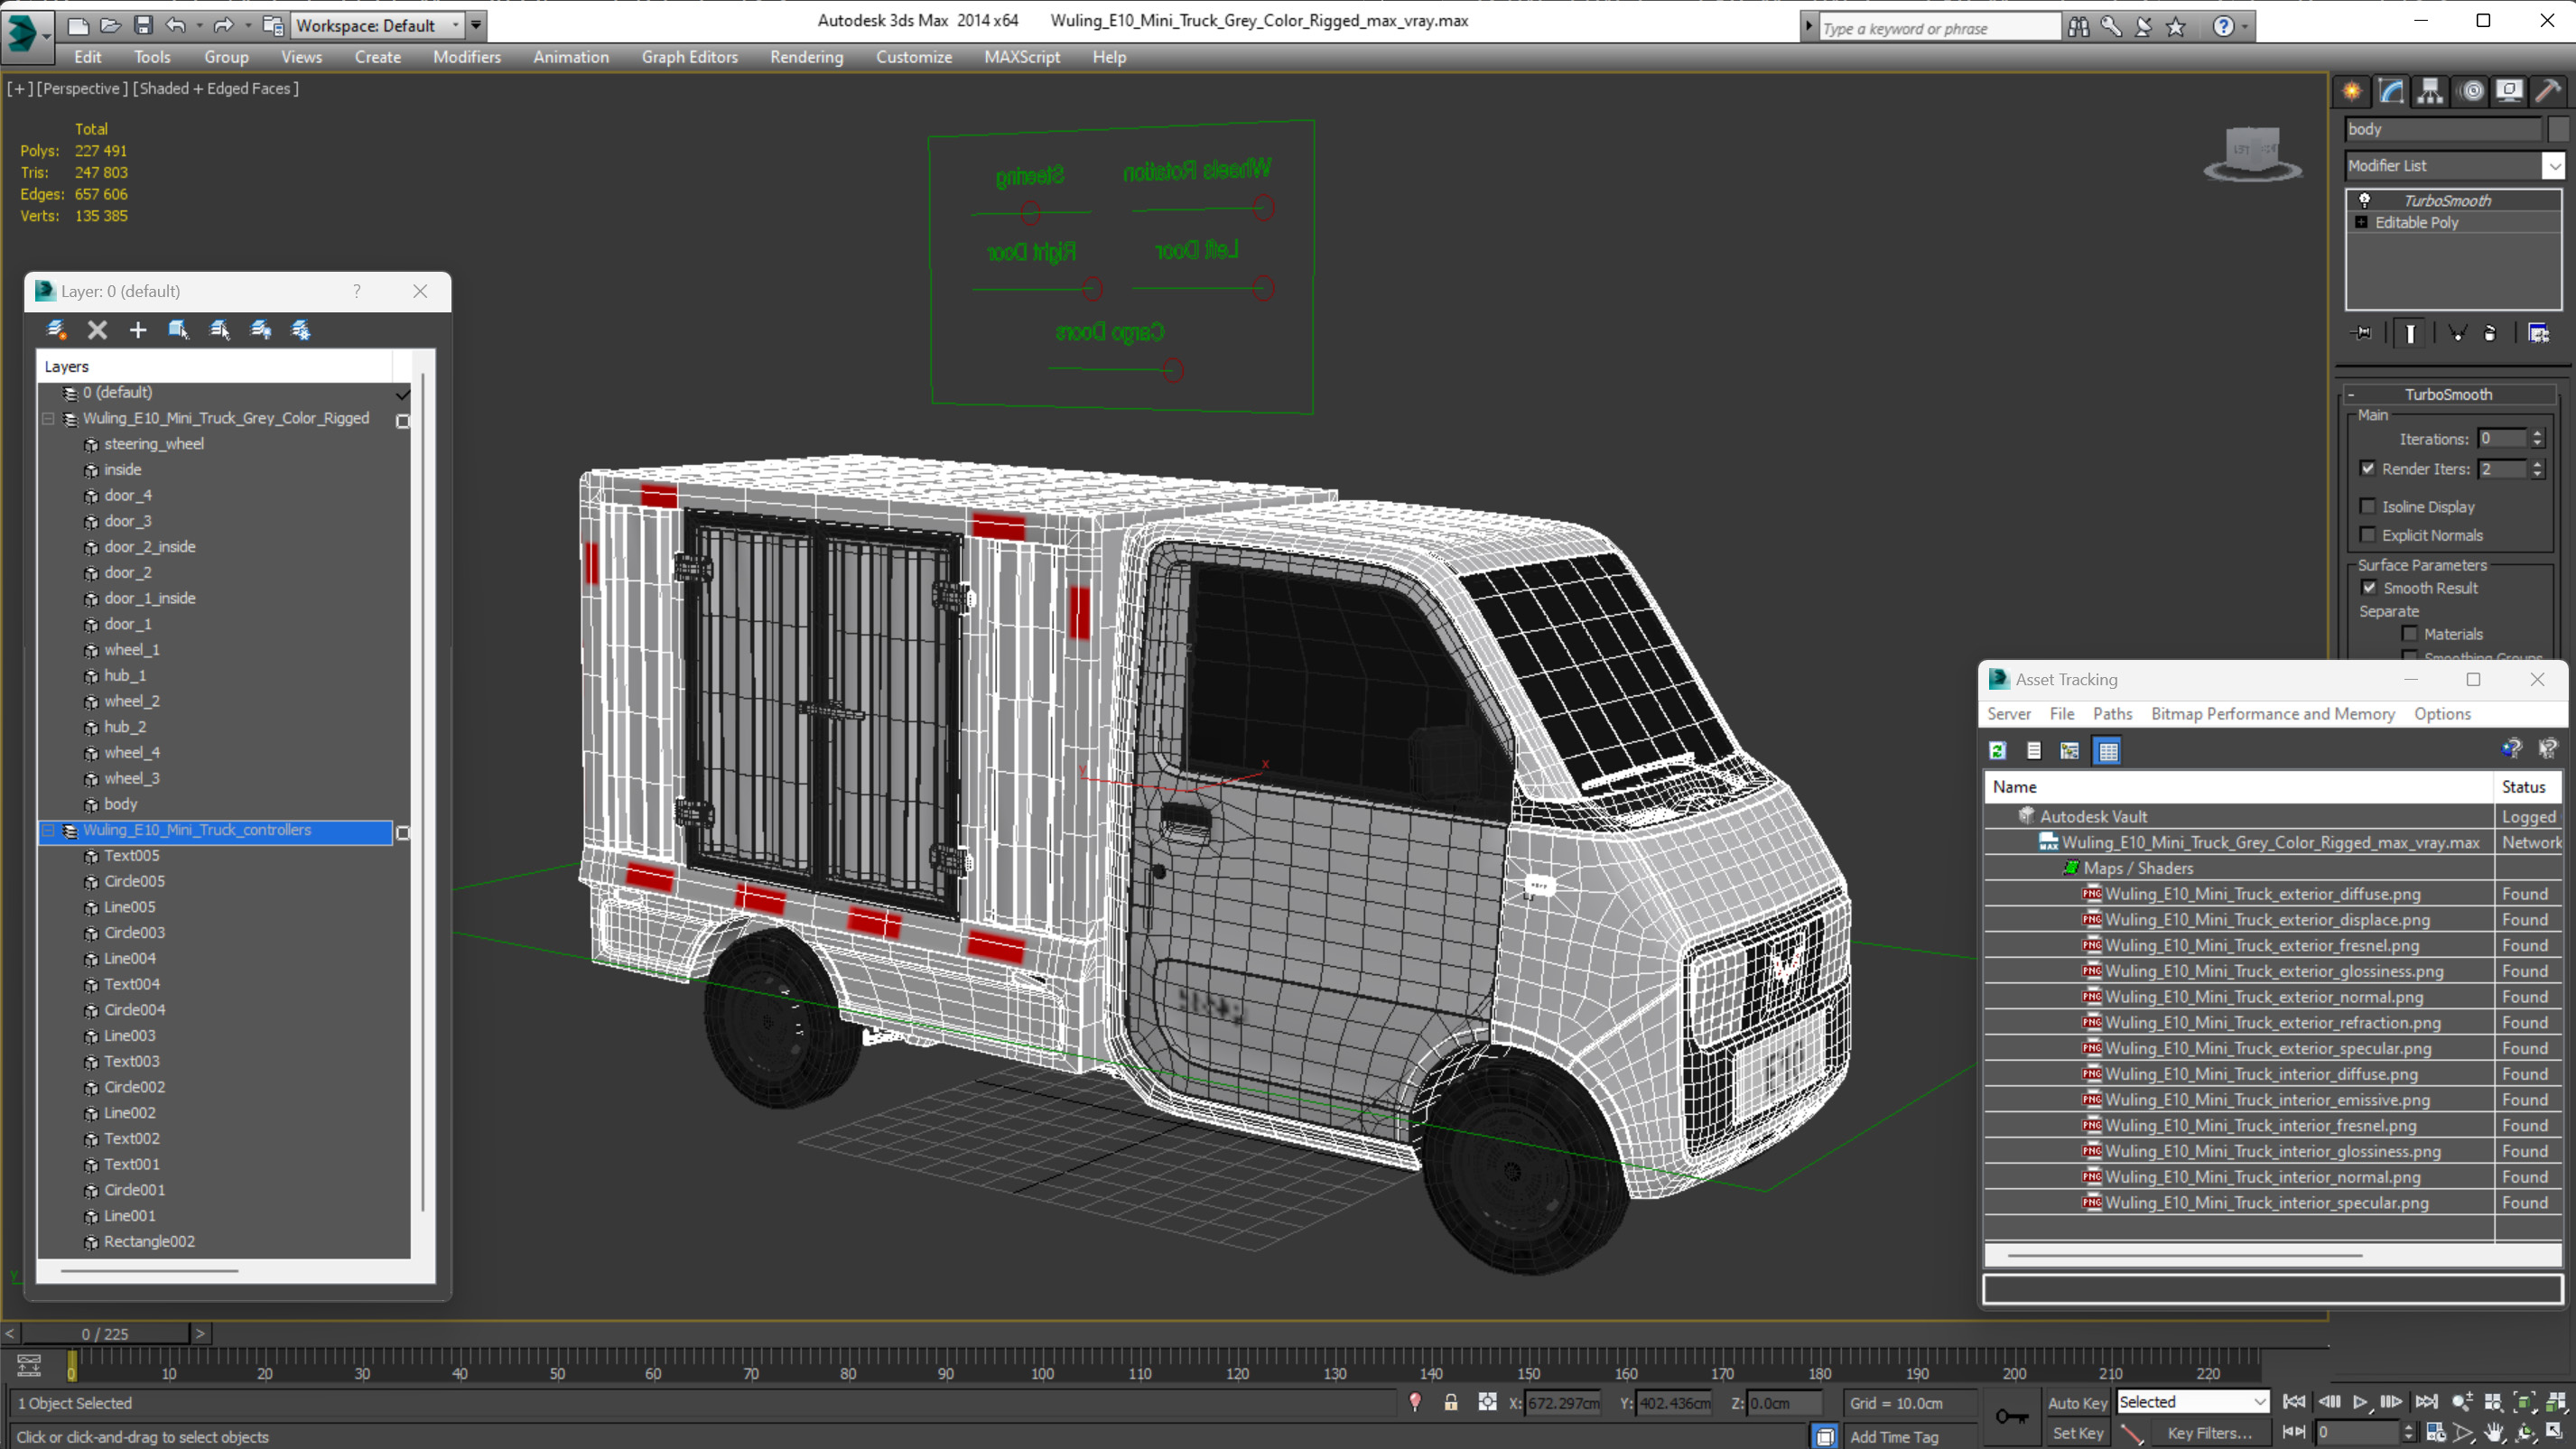Click the search binoculars icon in title bar

pyautogui.click(x=2079, y=27)
